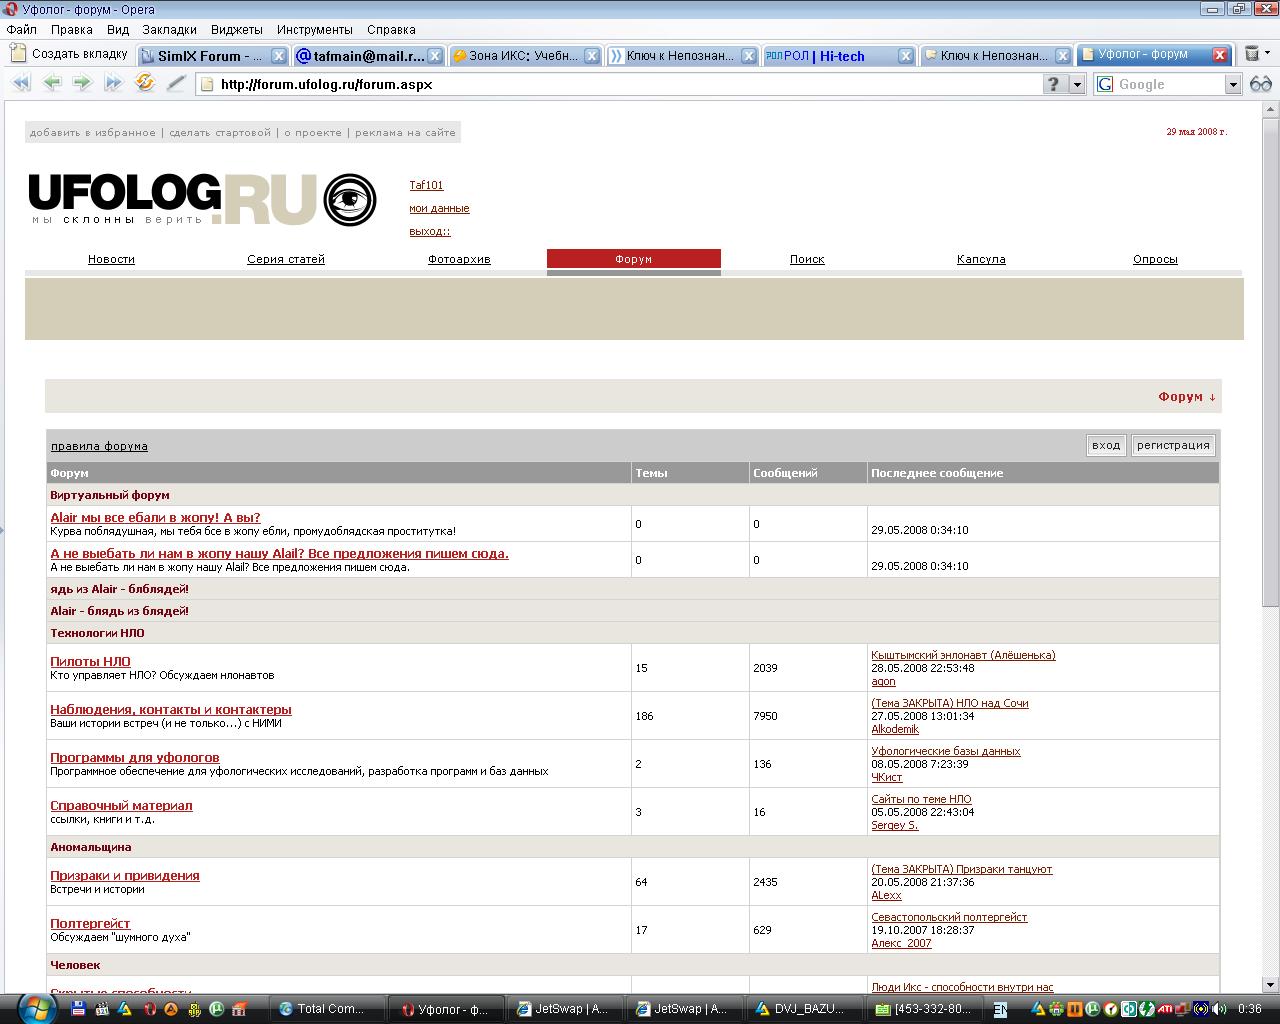Open the Пилоты НЛО forum link
Viewport: 1280px width, 1024px height.
pos(90,662)
